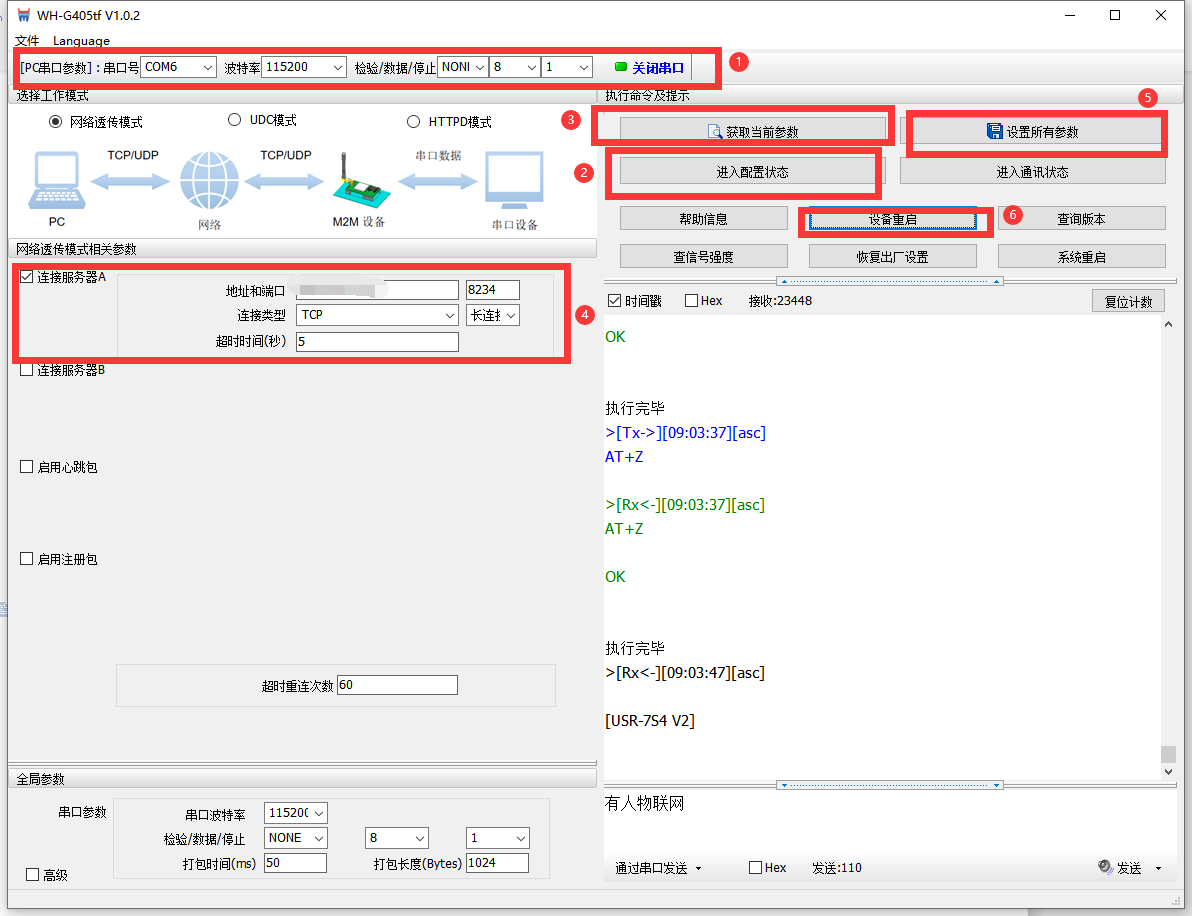Viewport: 1192px width, 916px height.
Task: Click the 串口设备 monitor image
Action: click(514, 180)
